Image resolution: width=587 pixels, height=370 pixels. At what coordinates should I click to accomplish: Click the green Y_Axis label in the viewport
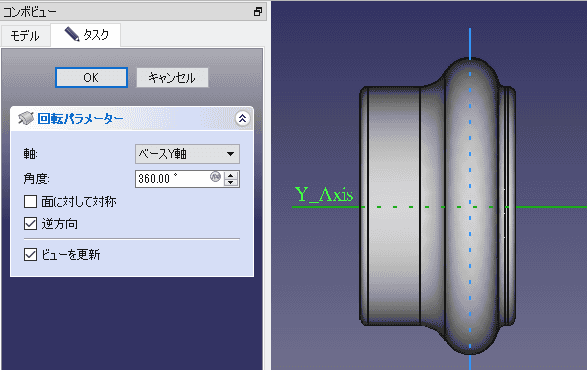(324, 195)
